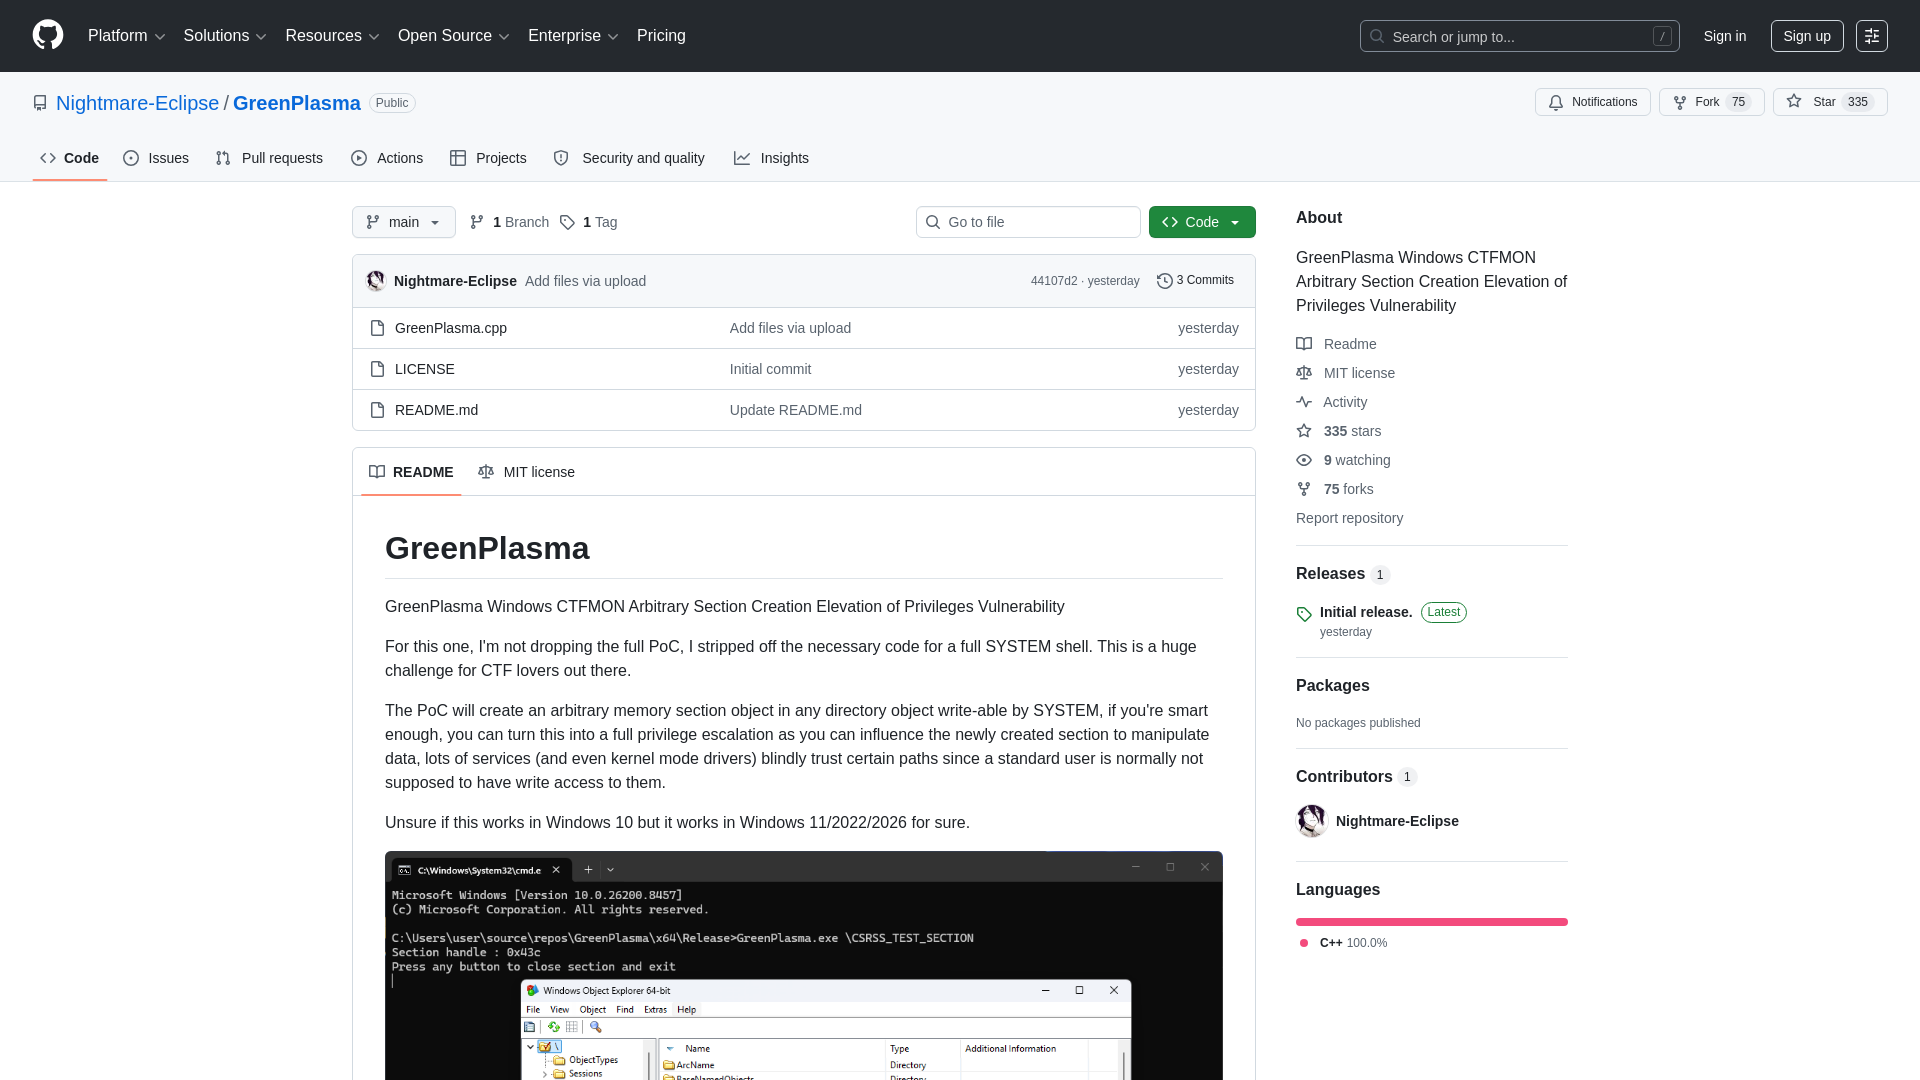Open the GreenPlasma.cpp file
Image resolution: width=1920 pixels, height=1080 pixels.
[451, 328]
